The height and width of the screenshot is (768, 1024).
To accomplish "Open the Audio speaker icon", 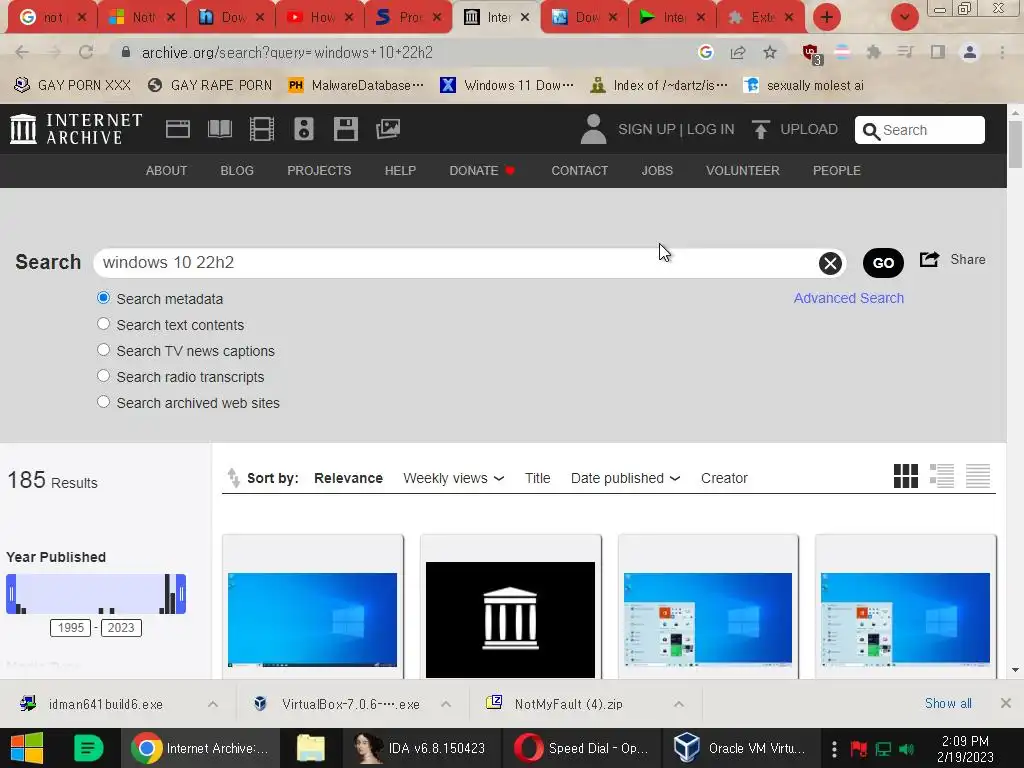I will tap(304, 129).
